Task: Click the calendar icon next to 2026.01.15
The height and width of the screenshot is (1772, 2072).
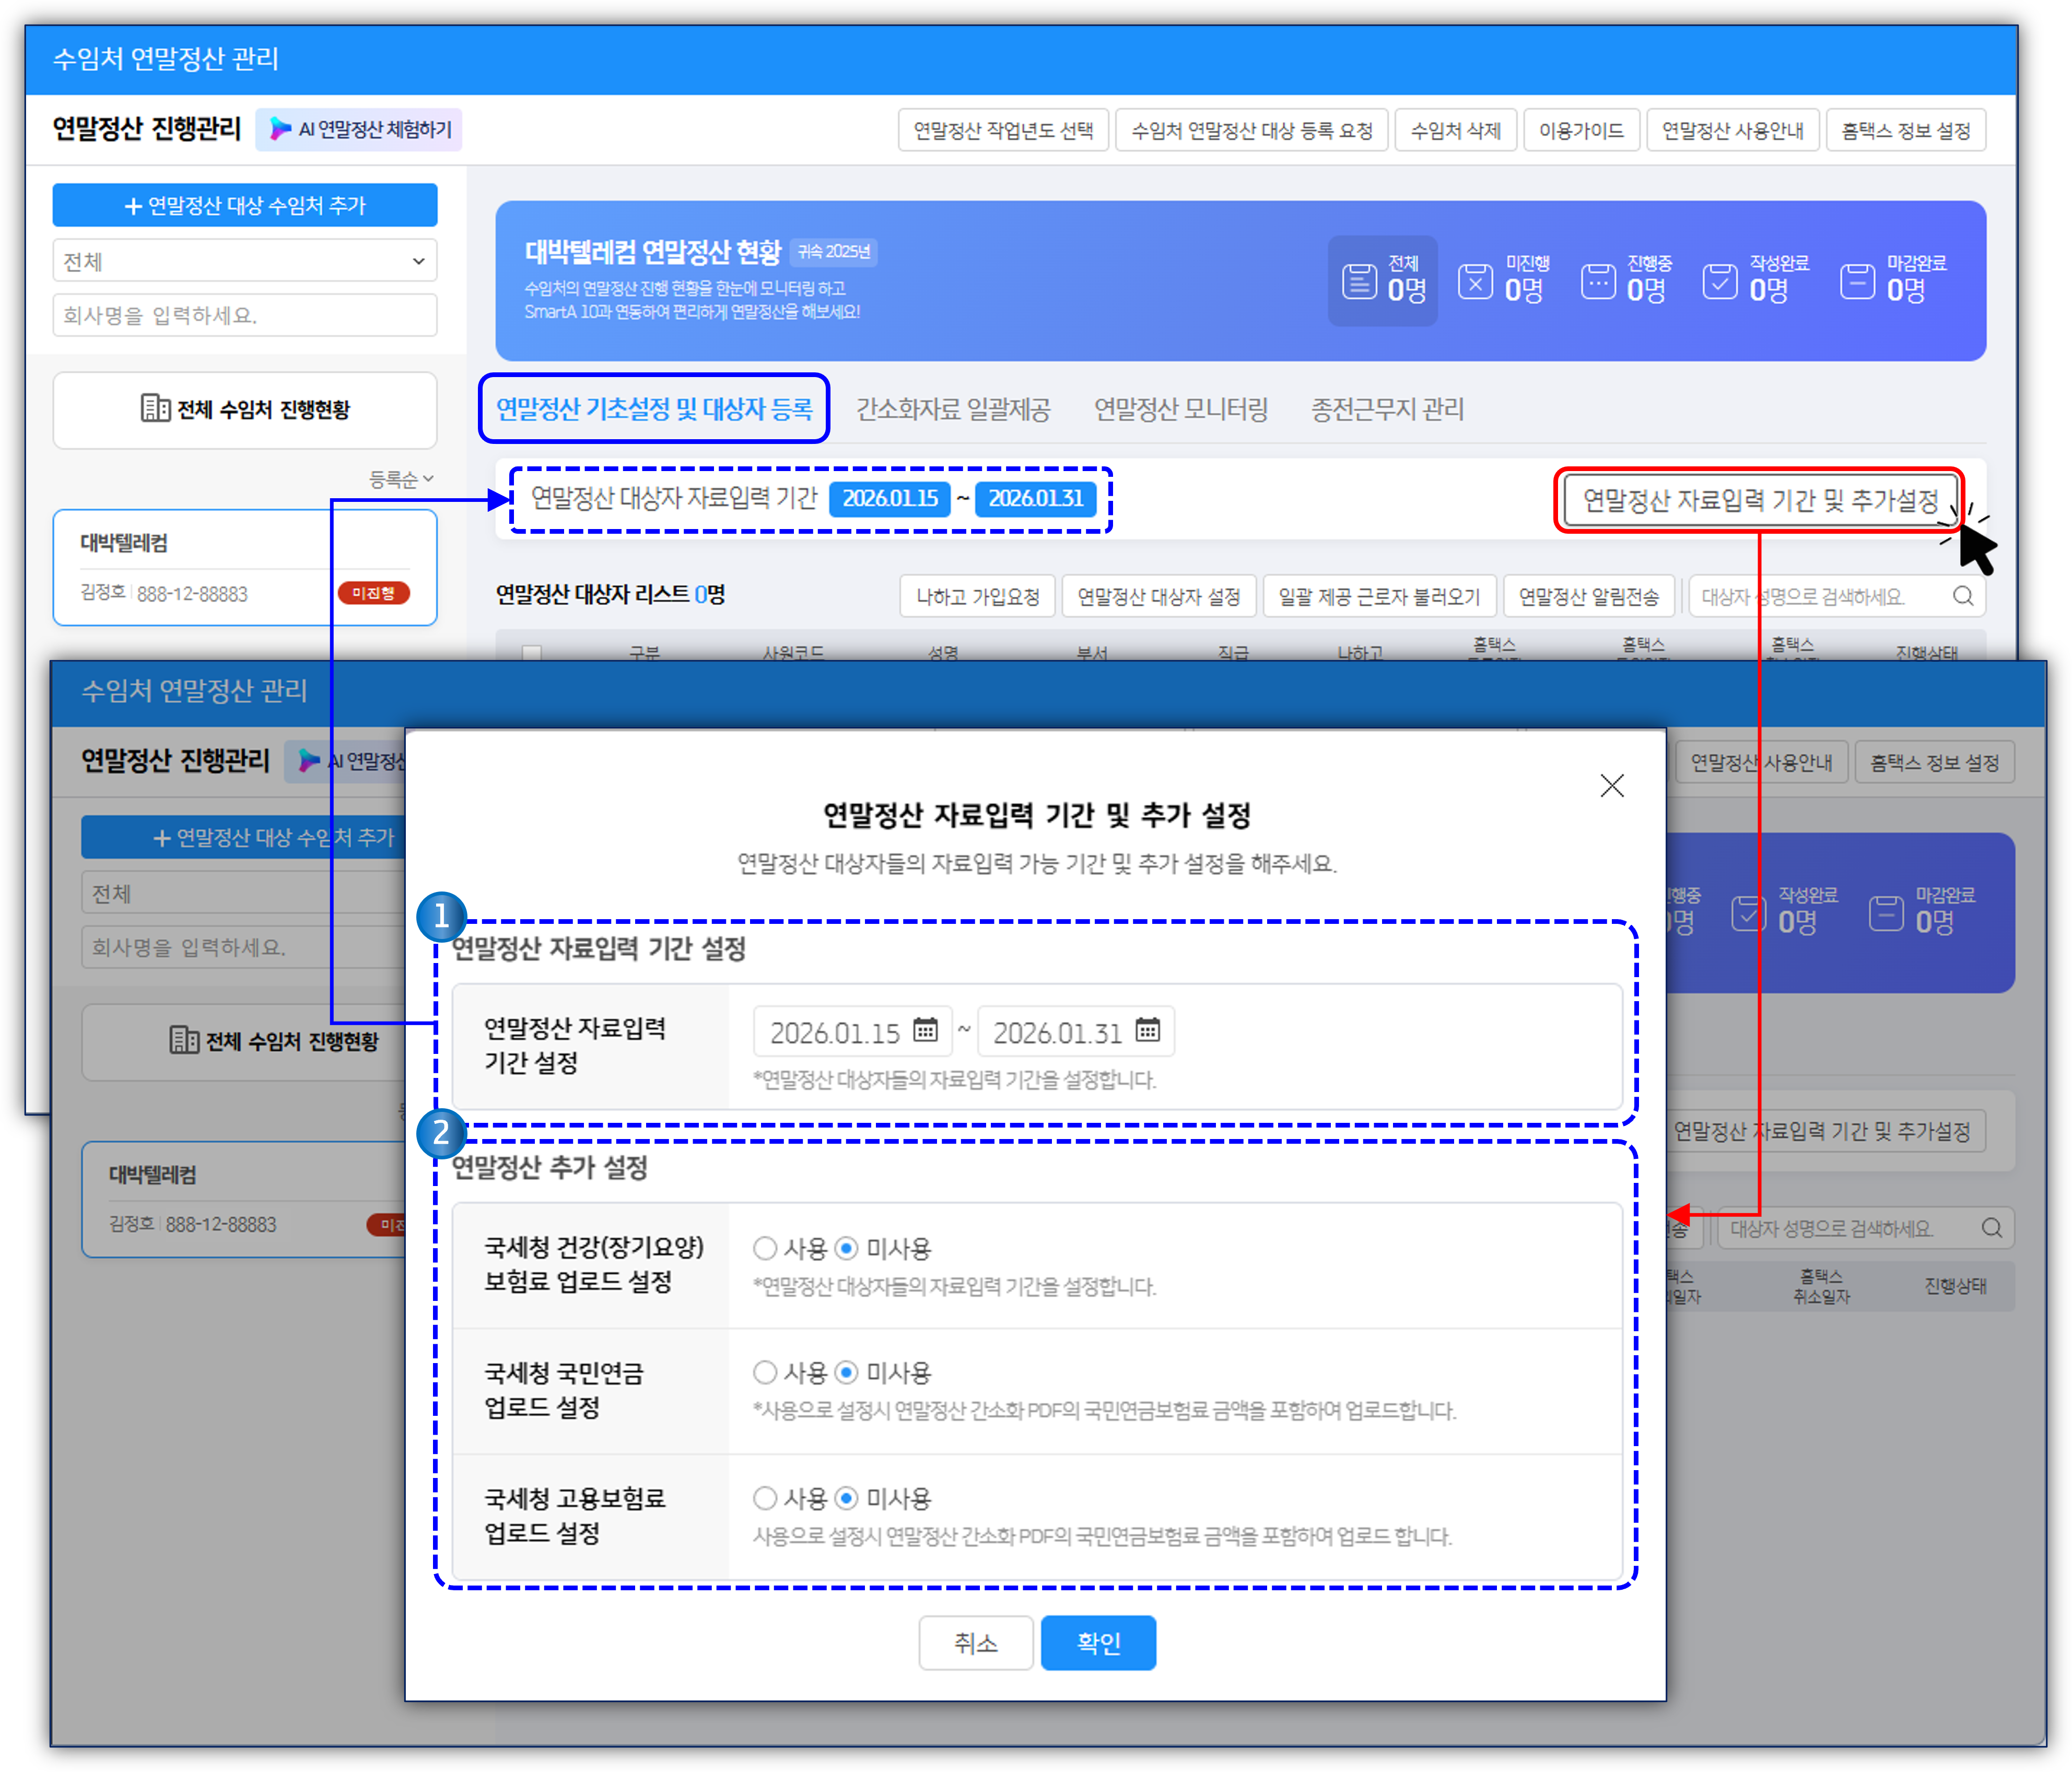Action: click(925, 1030)
